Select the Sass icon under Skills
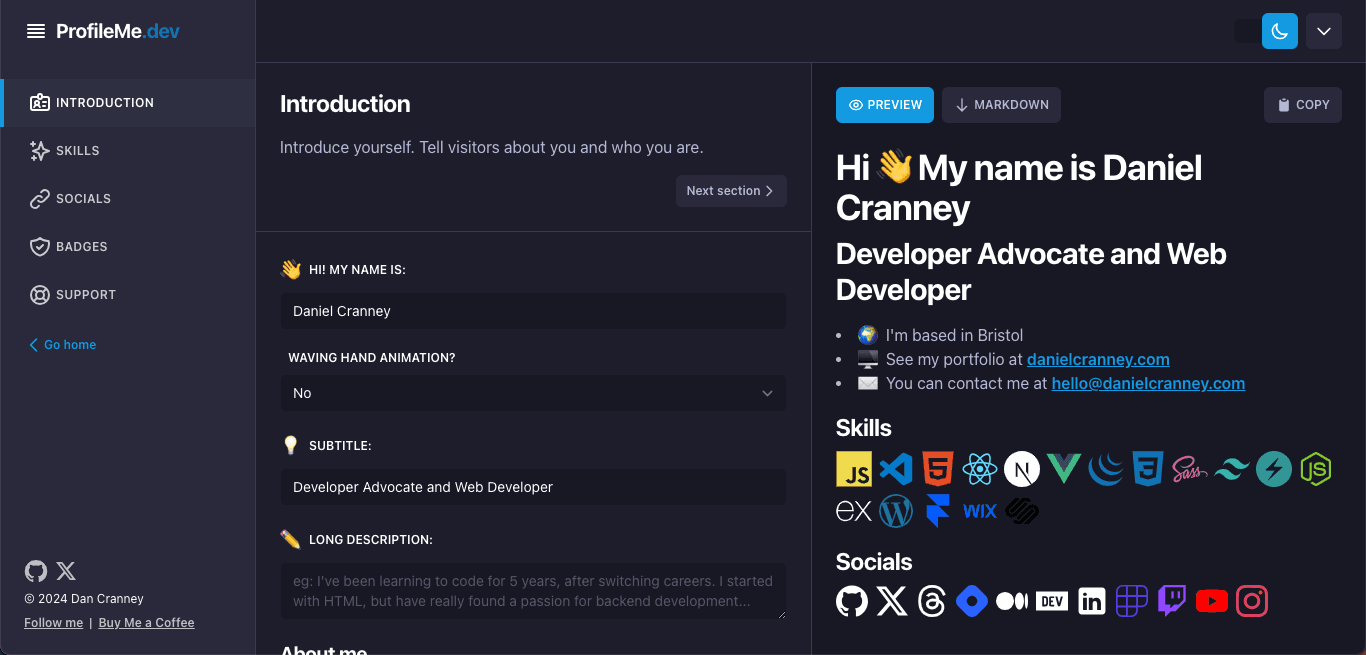This screenshot has height=655, width=1366. (1190, 468)
